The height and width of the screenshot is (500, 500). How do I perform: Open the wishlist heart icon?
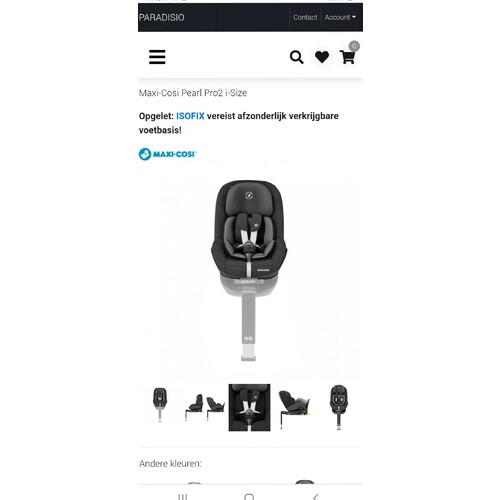tap(322, 57)
